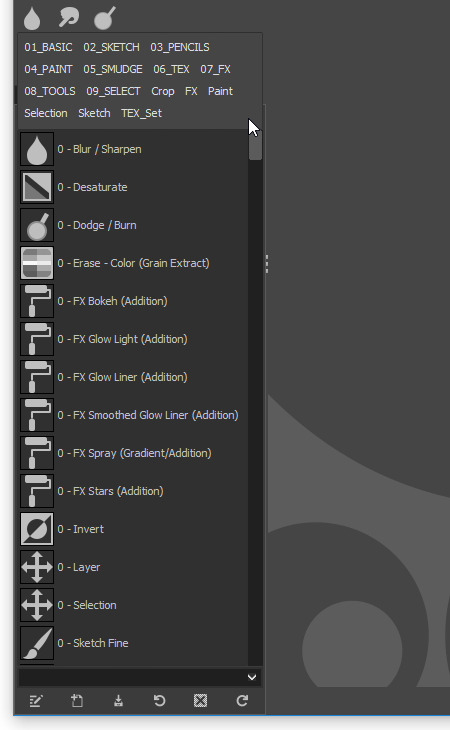Delete the selected tool preset

click(201, 701)
